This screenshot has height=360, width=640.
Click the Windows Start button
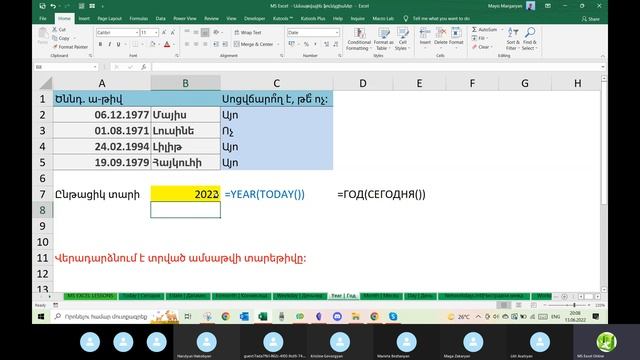41,316
